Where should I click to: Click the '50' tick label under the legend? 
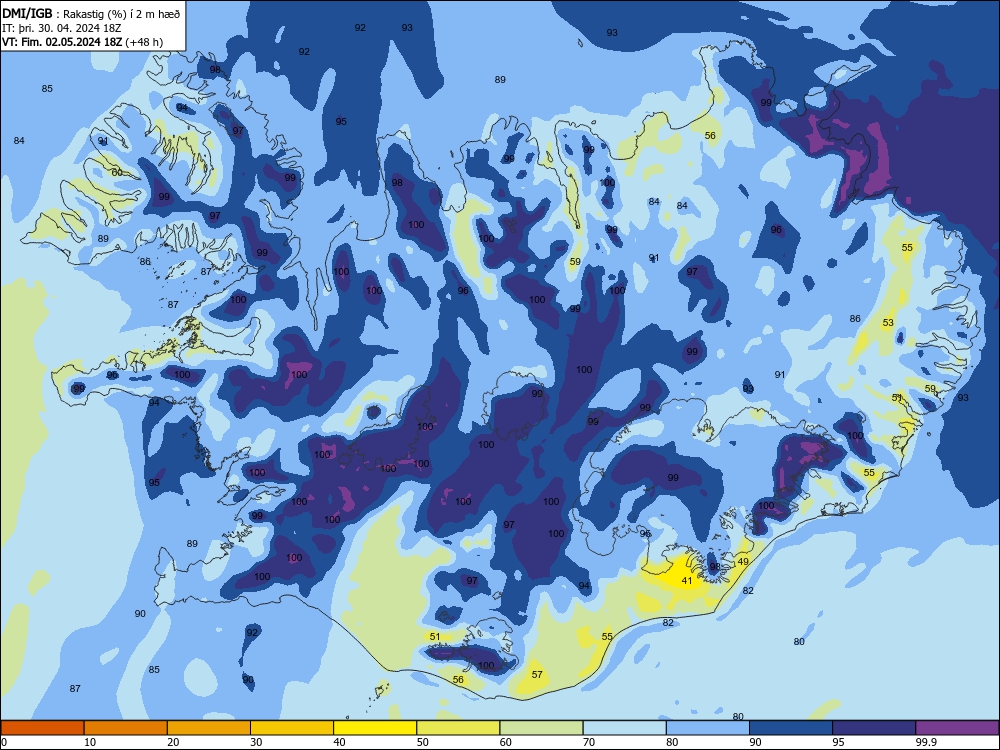[423, 742]
